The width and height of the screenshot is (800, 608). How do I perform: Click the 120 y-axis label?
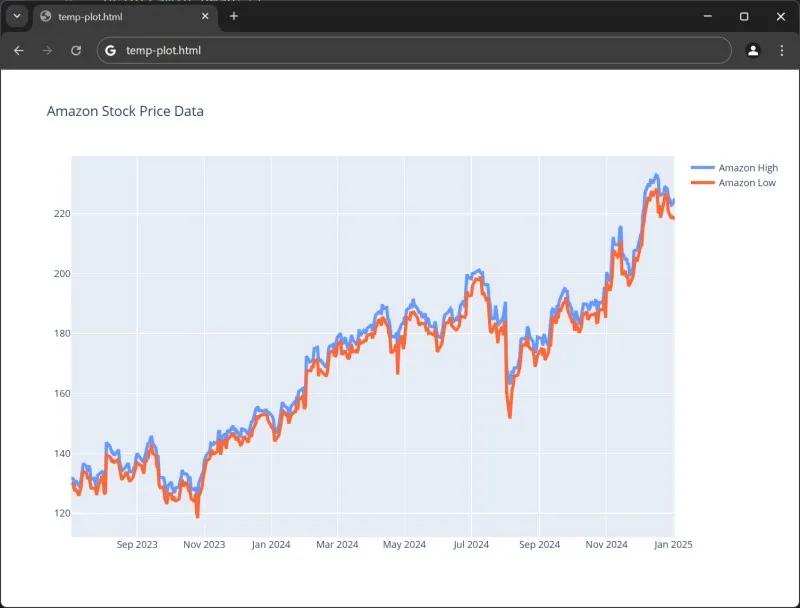62,514
